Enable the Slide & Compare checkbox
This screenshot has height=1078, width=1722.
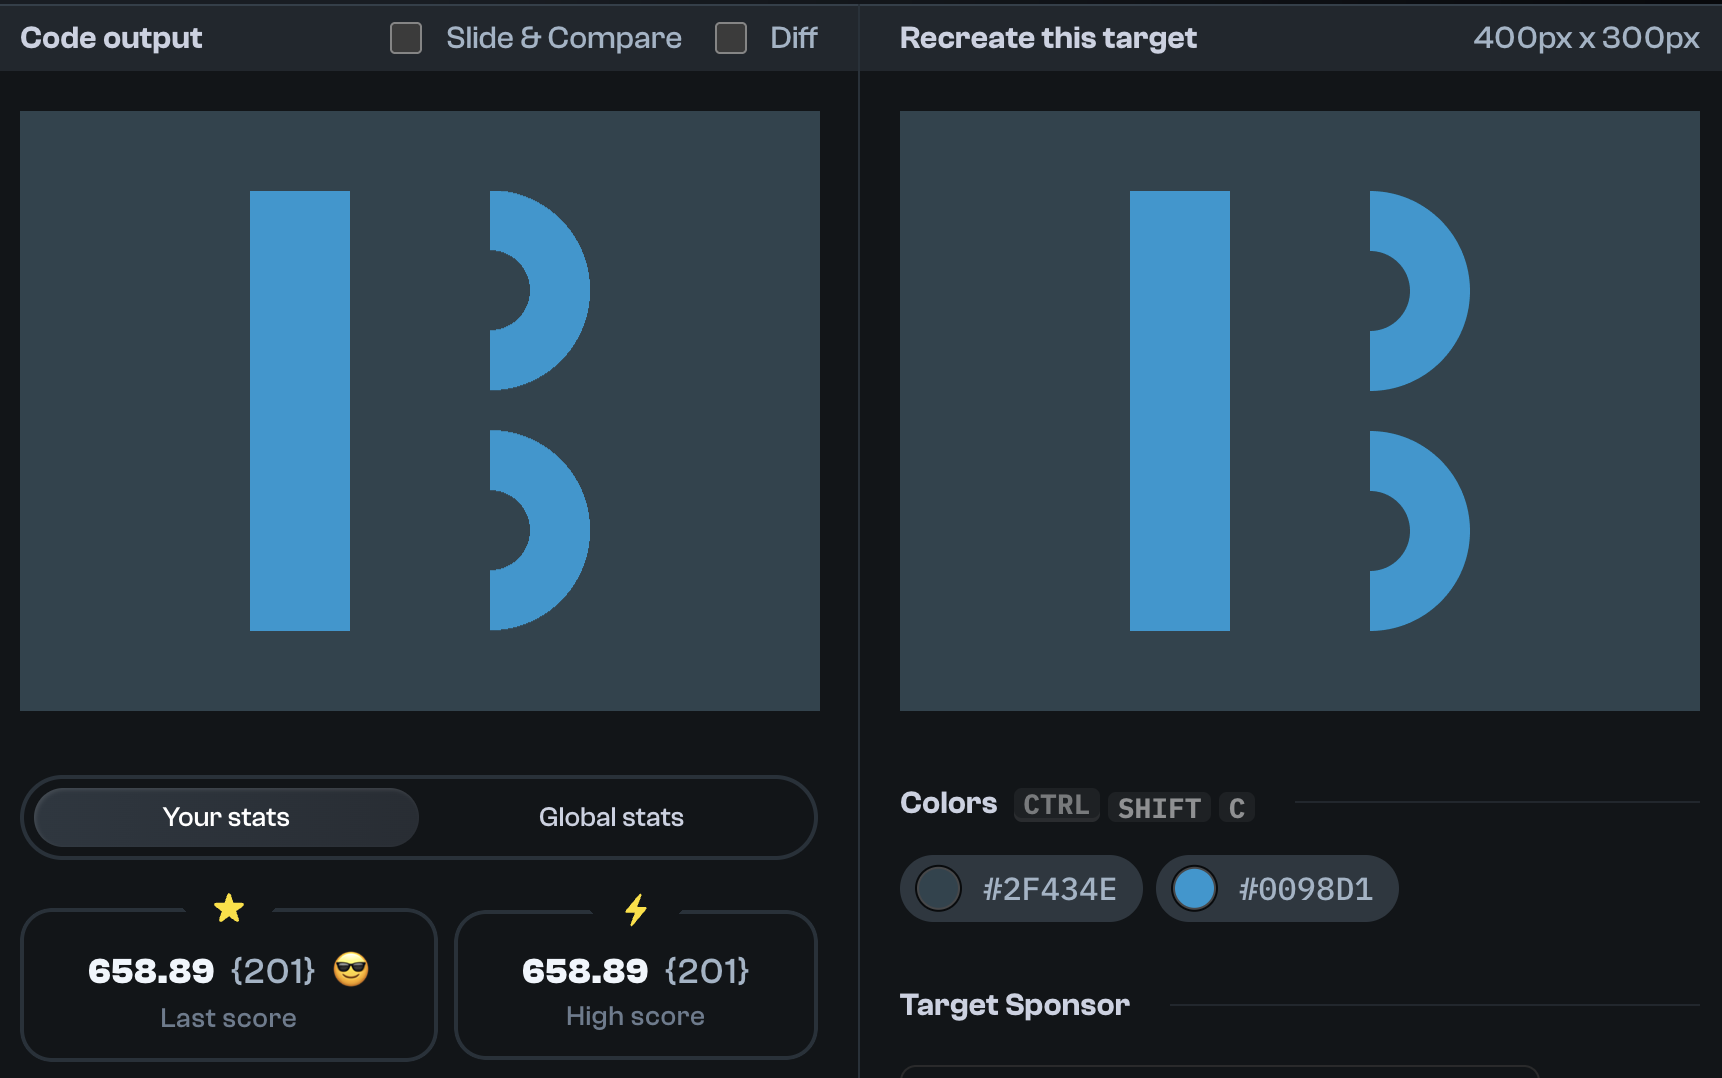click(x=406, y=37)
